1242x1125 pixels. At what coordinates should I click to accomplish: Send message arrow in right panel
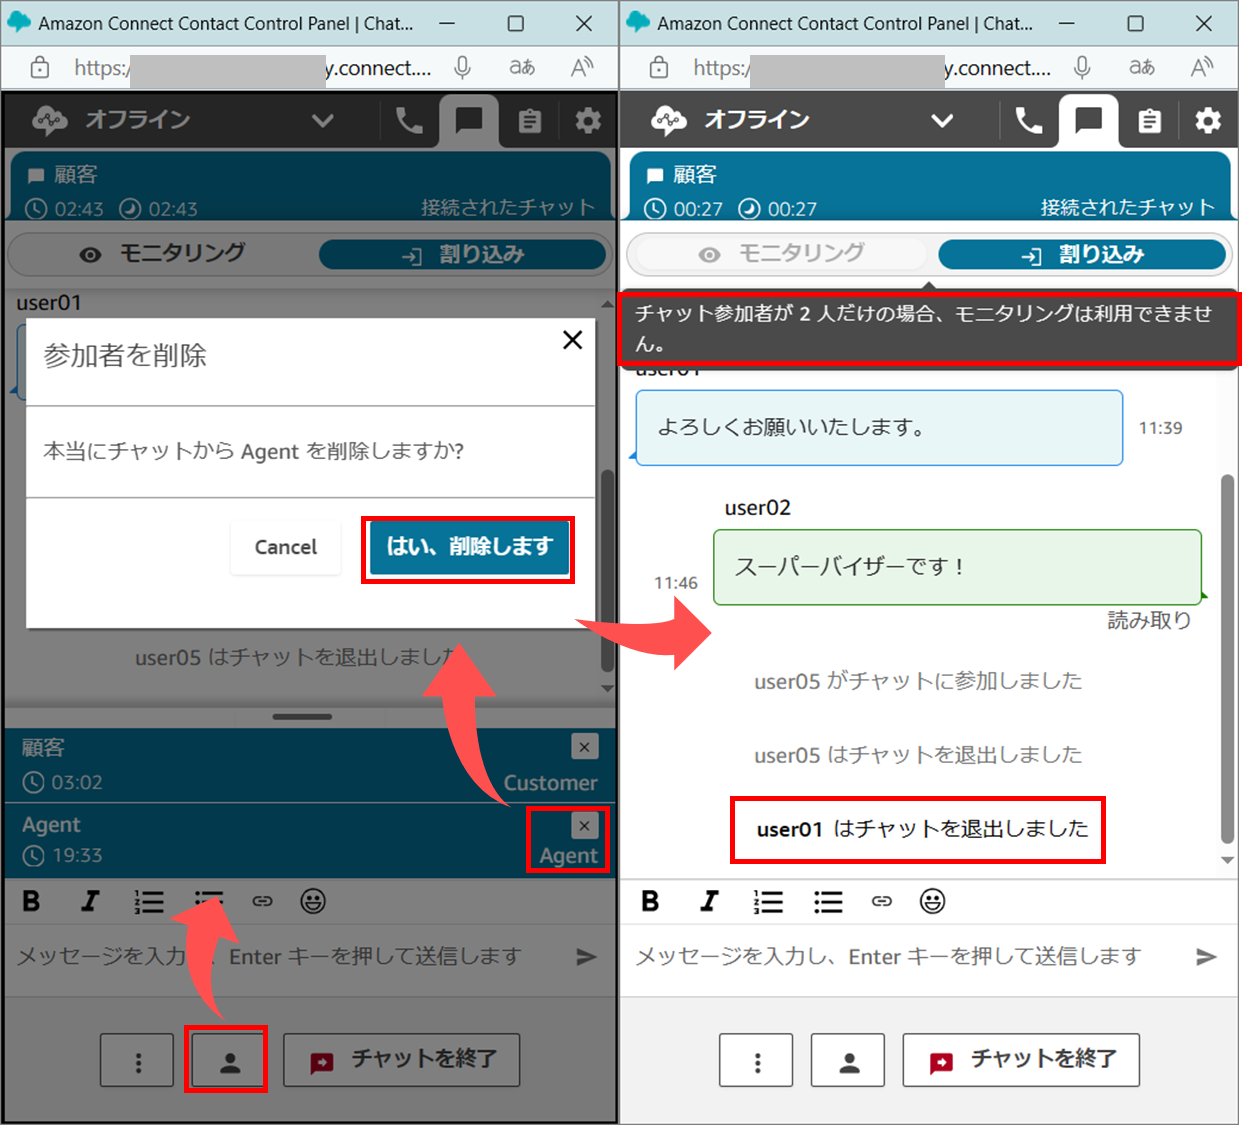click(x=1206, y=957)
